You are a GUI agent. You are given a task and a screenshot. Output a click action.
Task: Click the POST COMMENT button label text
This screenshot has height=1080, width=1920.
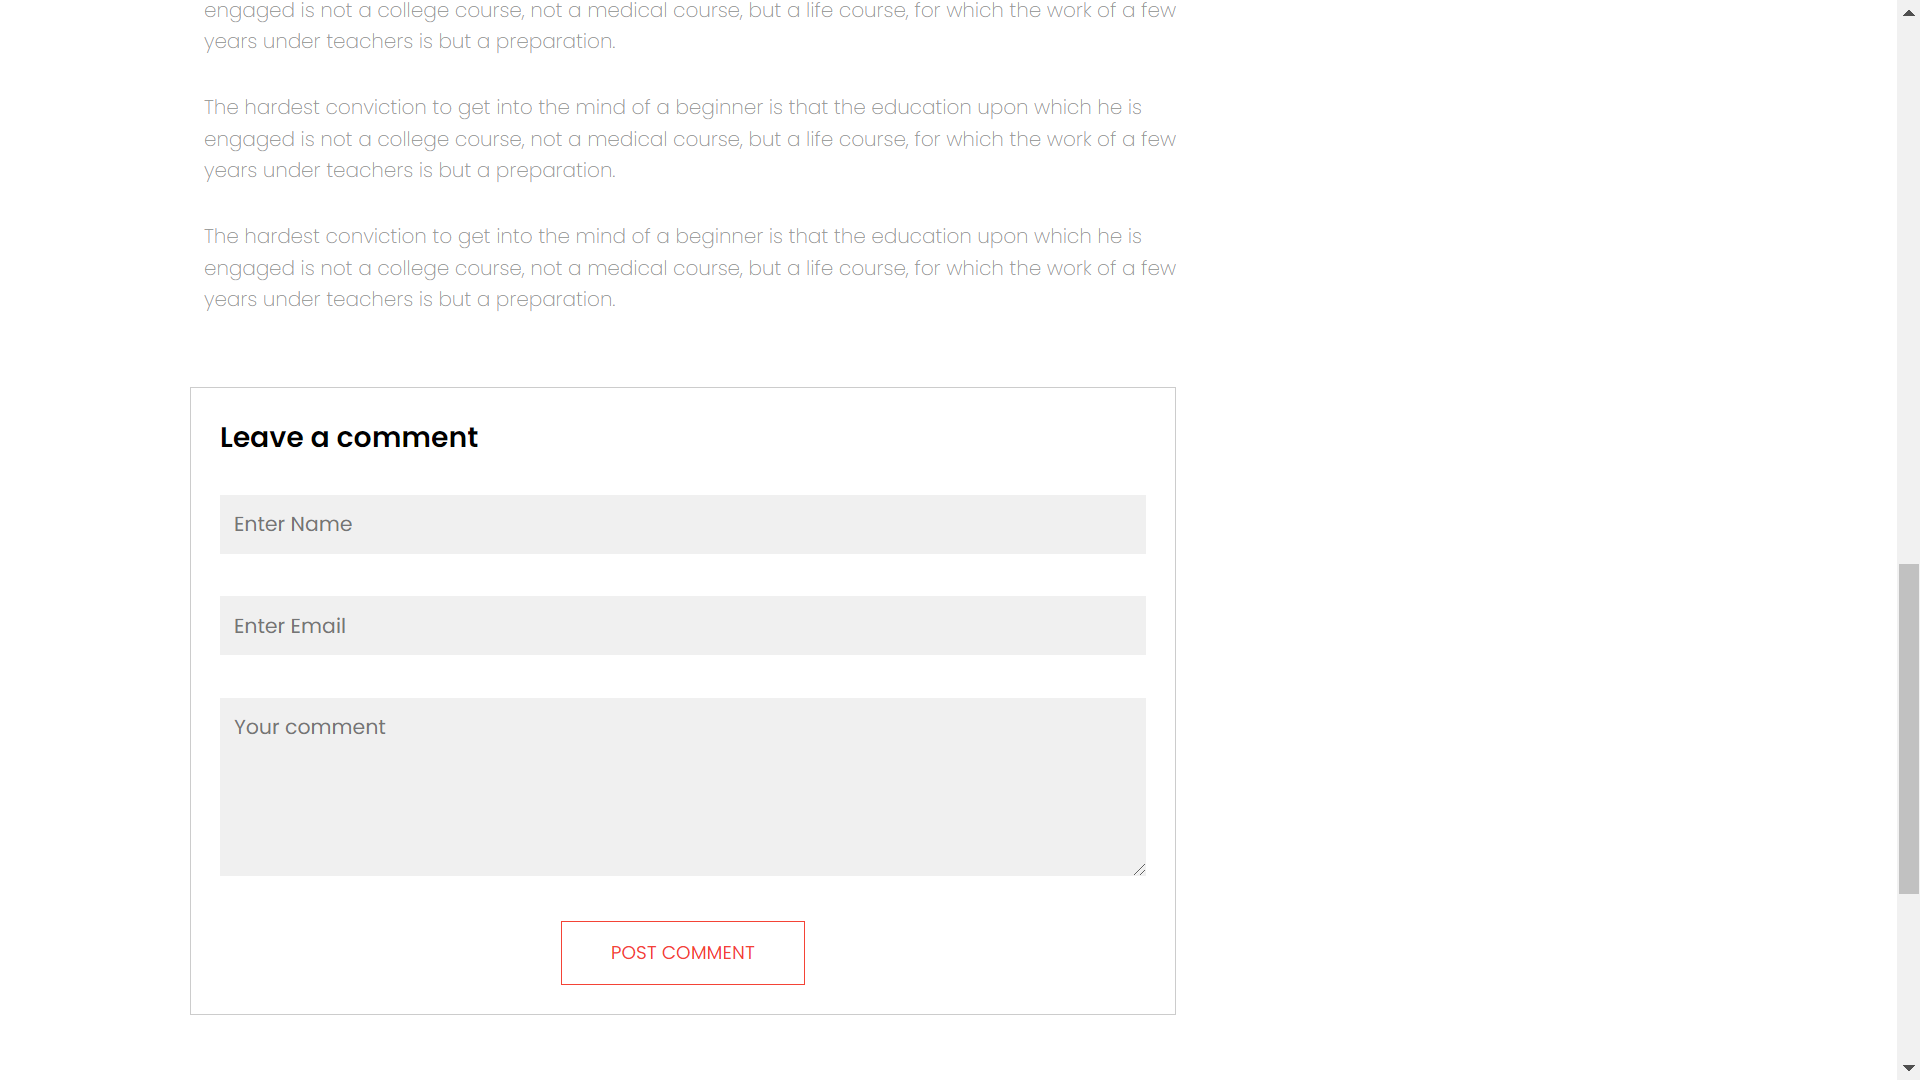click(x=682, y=952)
